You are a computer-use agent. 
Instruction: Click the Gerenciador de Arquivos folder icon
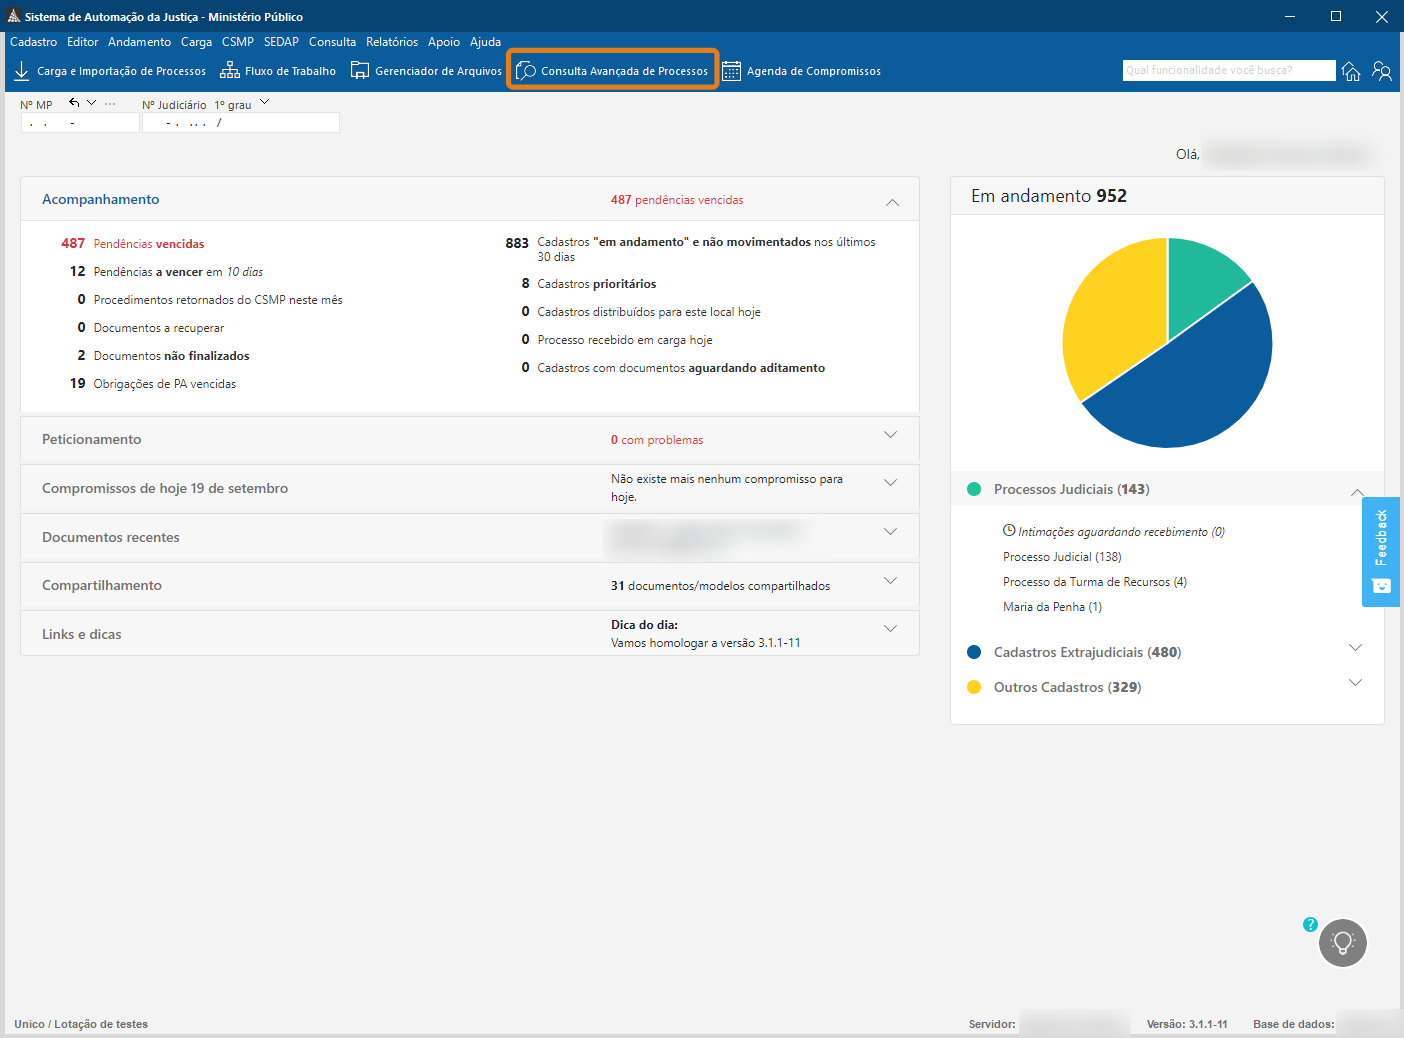point(360,71)
